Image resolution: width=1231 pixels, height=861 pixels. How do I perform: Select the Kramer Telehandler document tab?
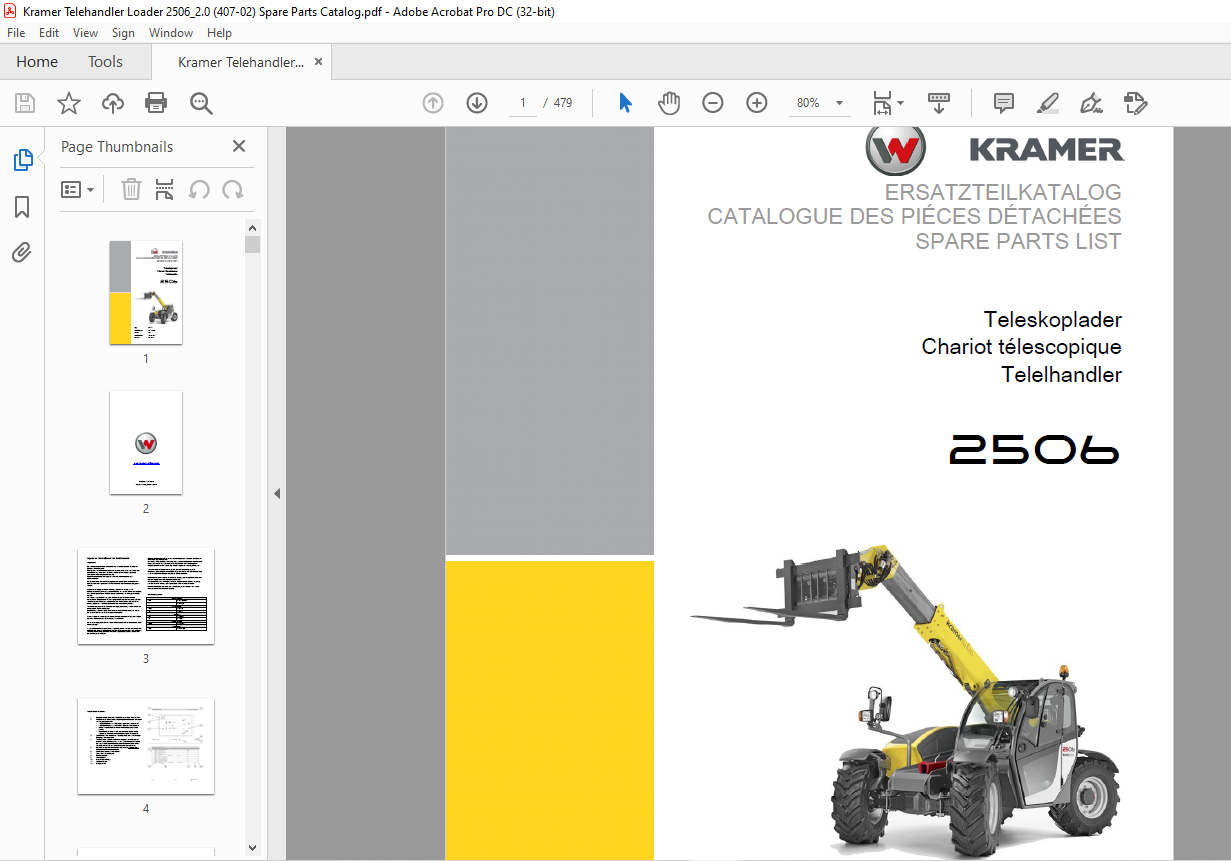[241, 62]
